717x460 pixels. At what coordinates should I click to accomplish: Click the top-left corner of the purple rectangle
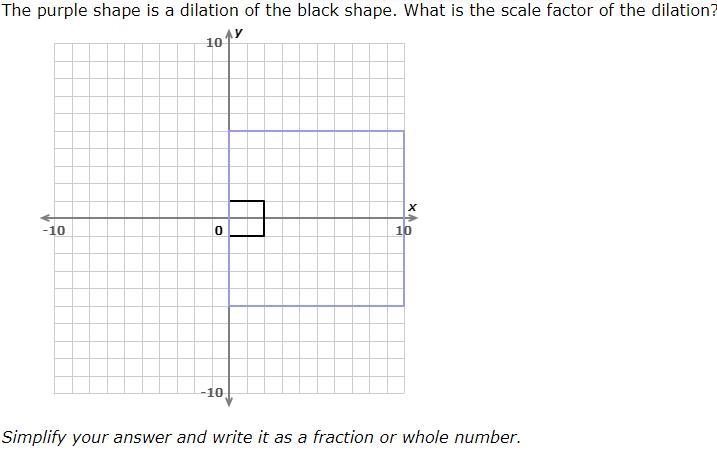click(x=229, y=131)
